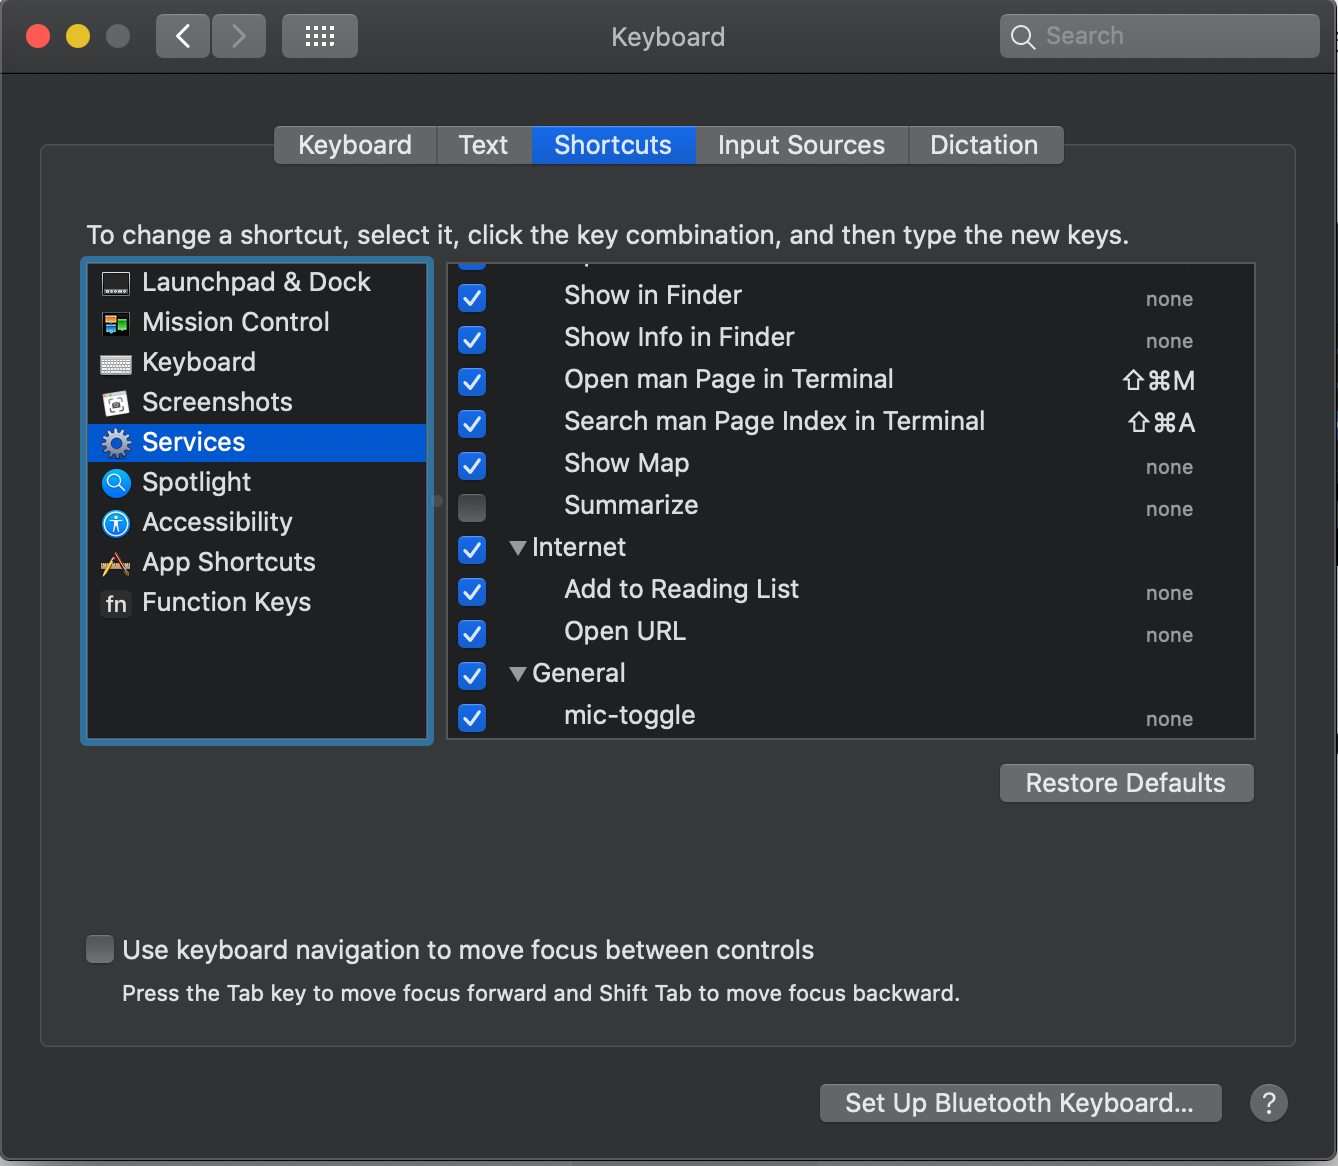Select Function Keys category text

(227, 602)
